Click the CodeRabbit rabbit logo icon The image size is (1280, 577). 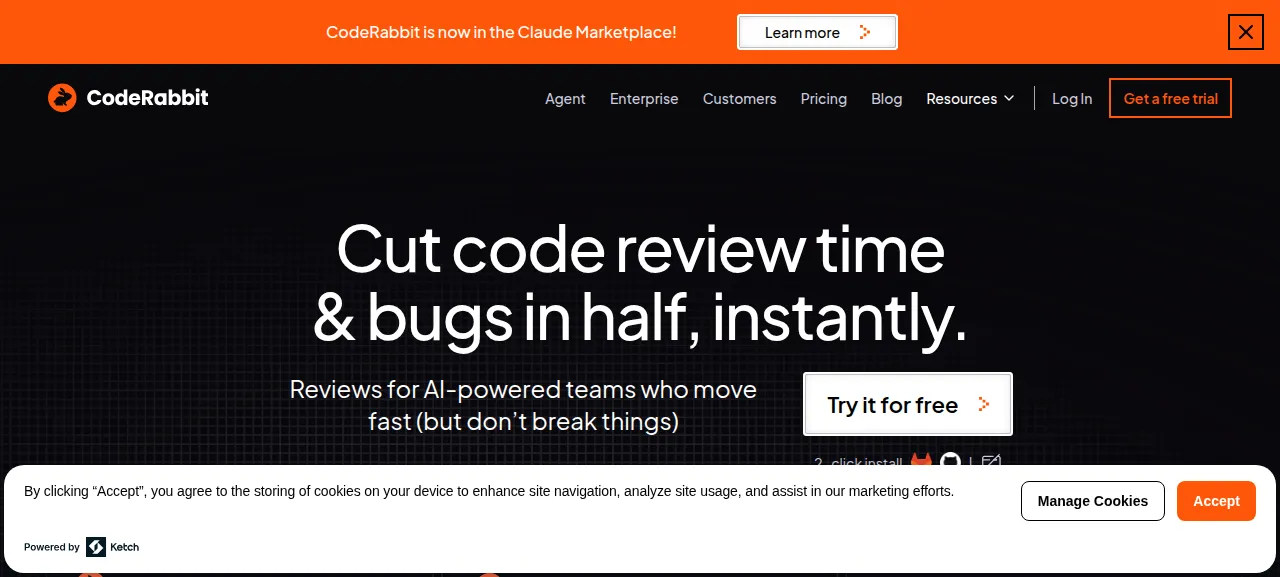pos(62,98)
